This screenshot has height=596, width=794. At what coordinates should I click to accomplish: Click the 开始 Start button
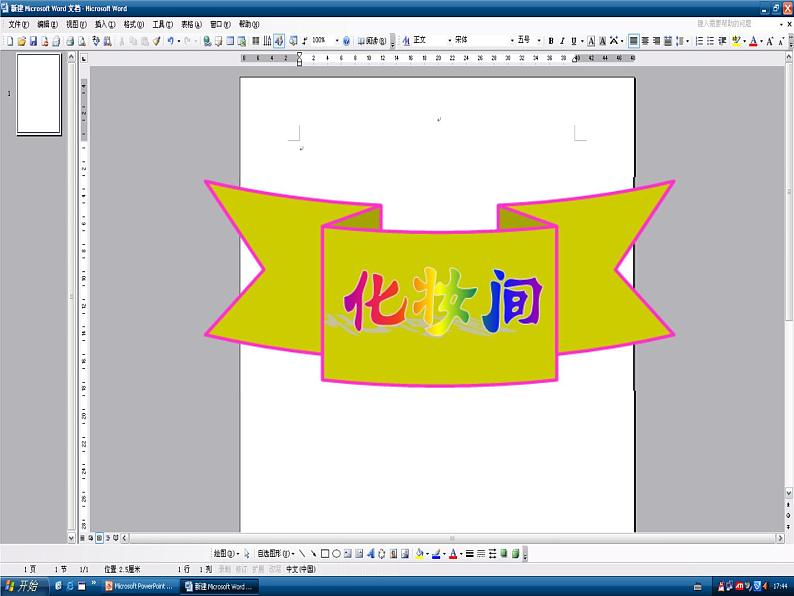(23, 586)
